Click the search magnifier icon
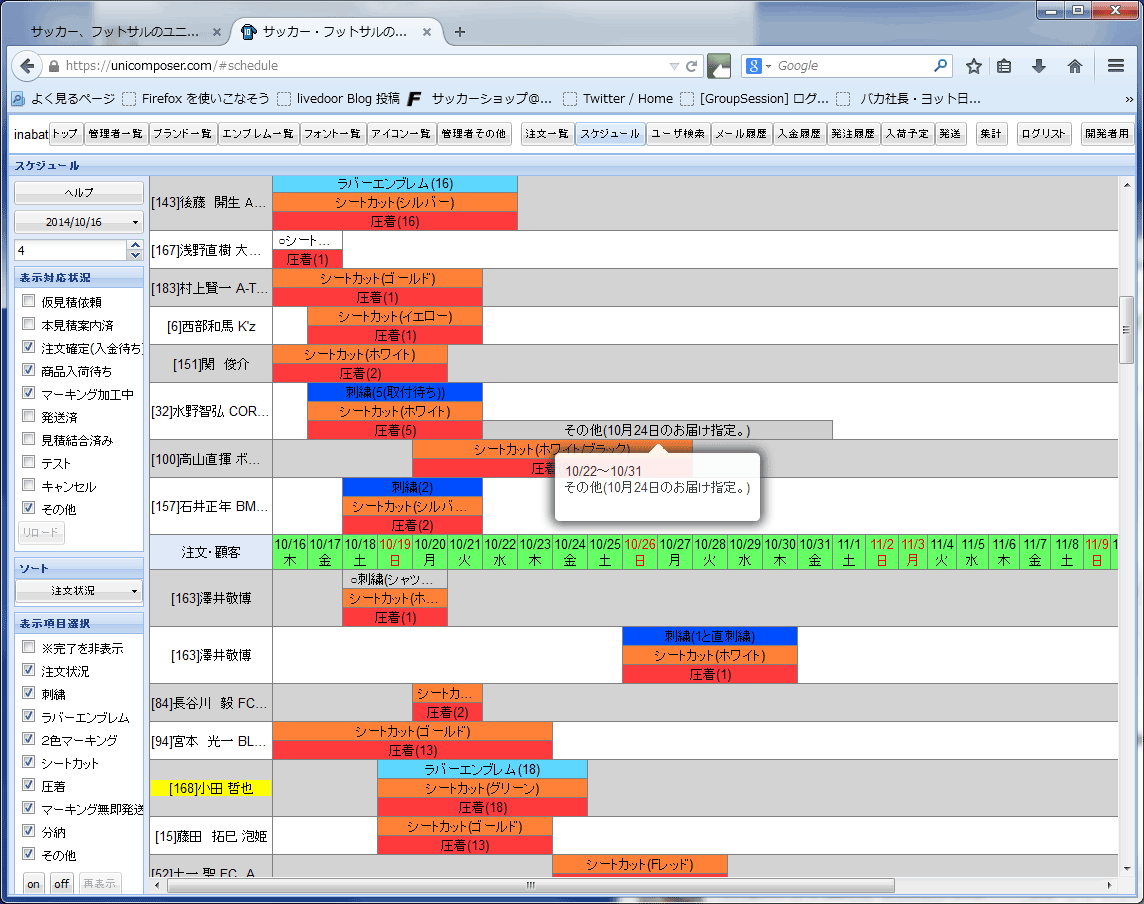 point(941,66)
